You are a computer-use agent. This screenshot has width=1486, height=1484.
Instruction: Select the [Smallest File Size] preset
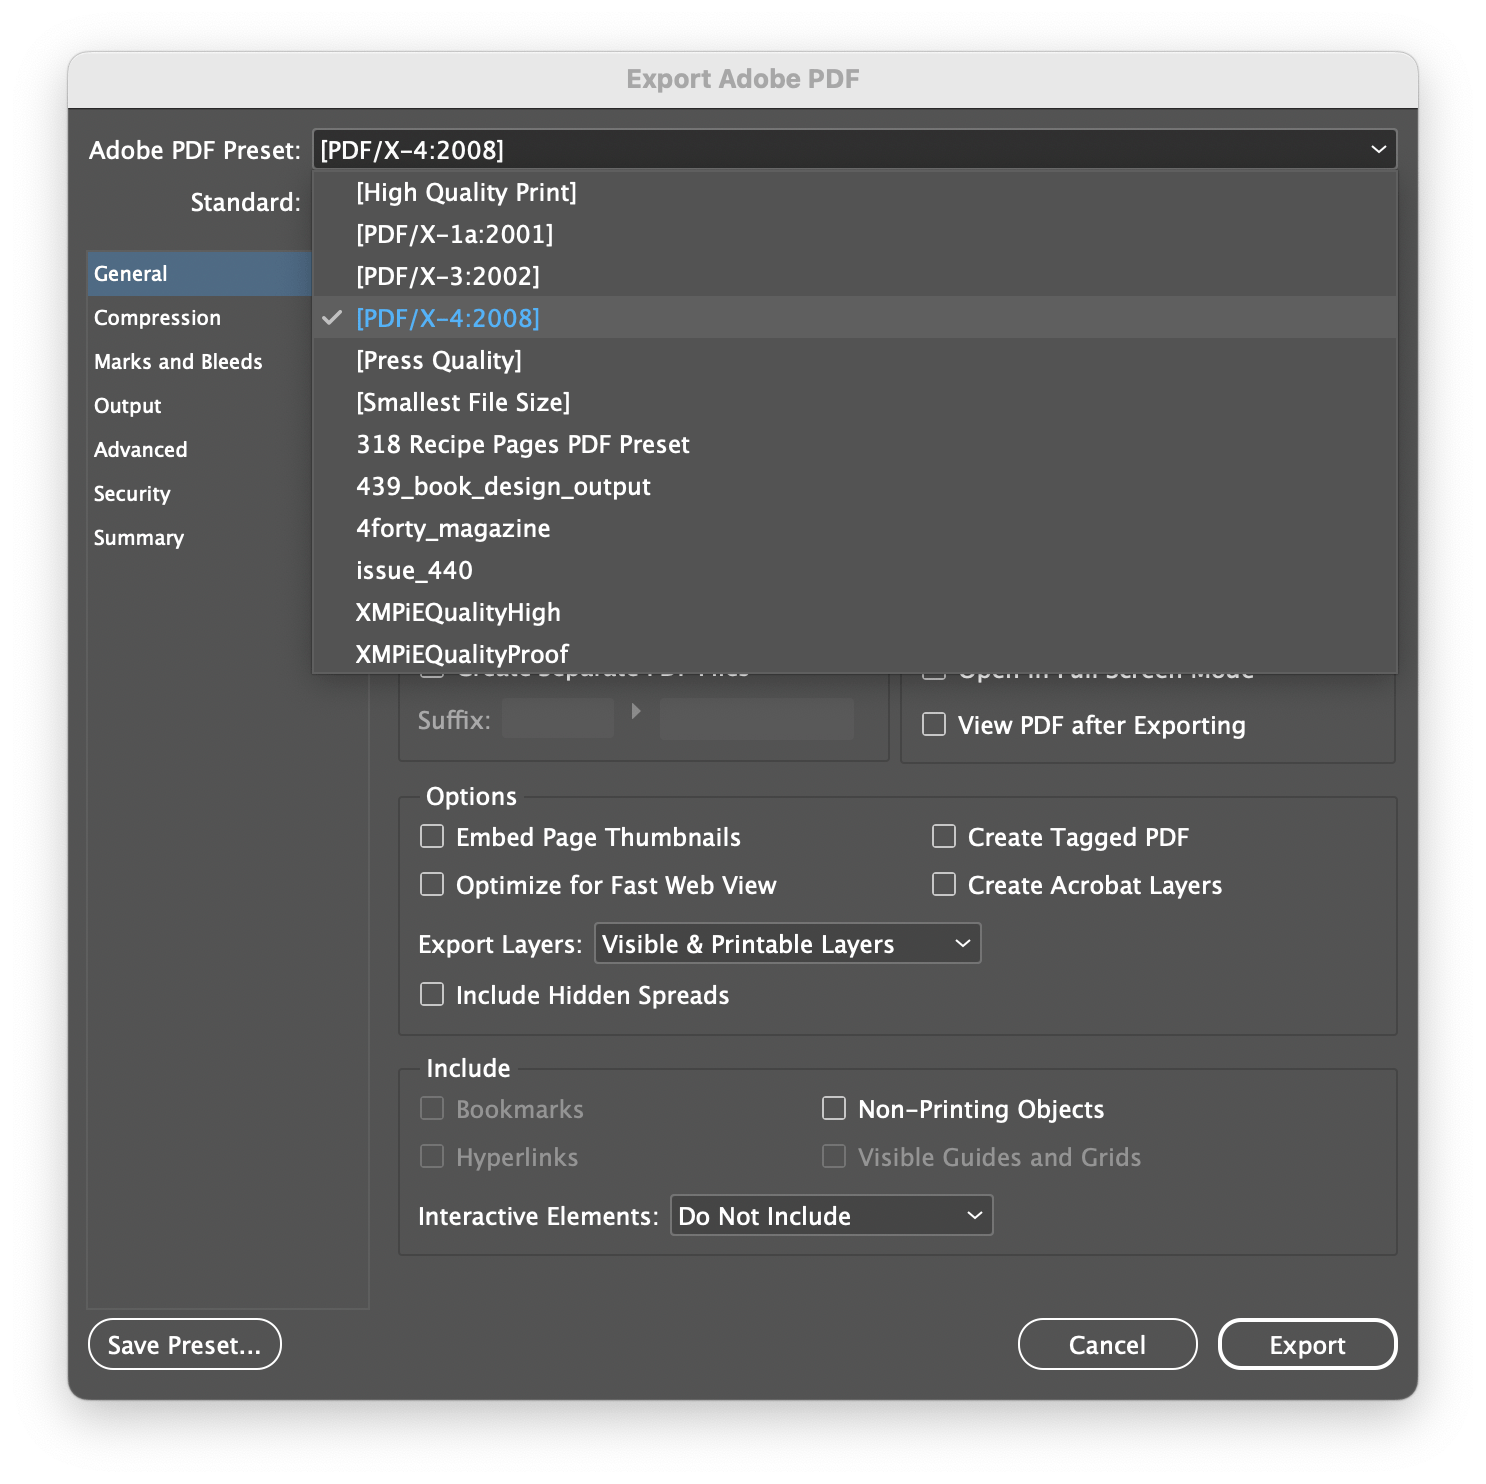(x=462, y=402)
